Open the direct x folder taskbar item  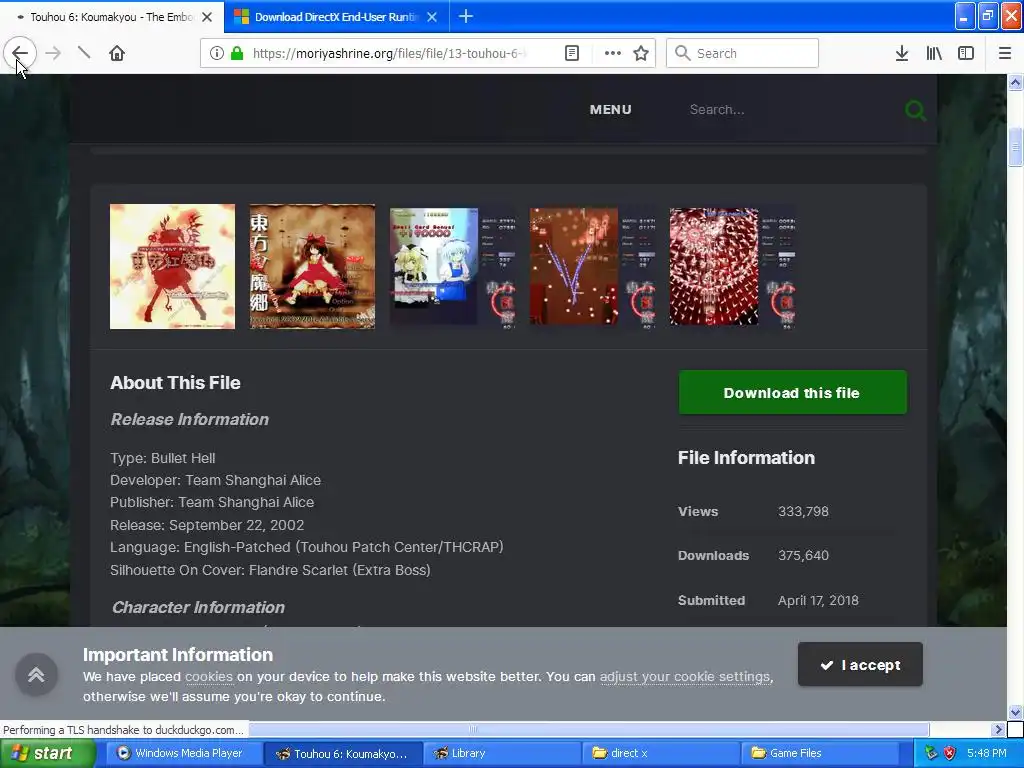tap(661, 754)
